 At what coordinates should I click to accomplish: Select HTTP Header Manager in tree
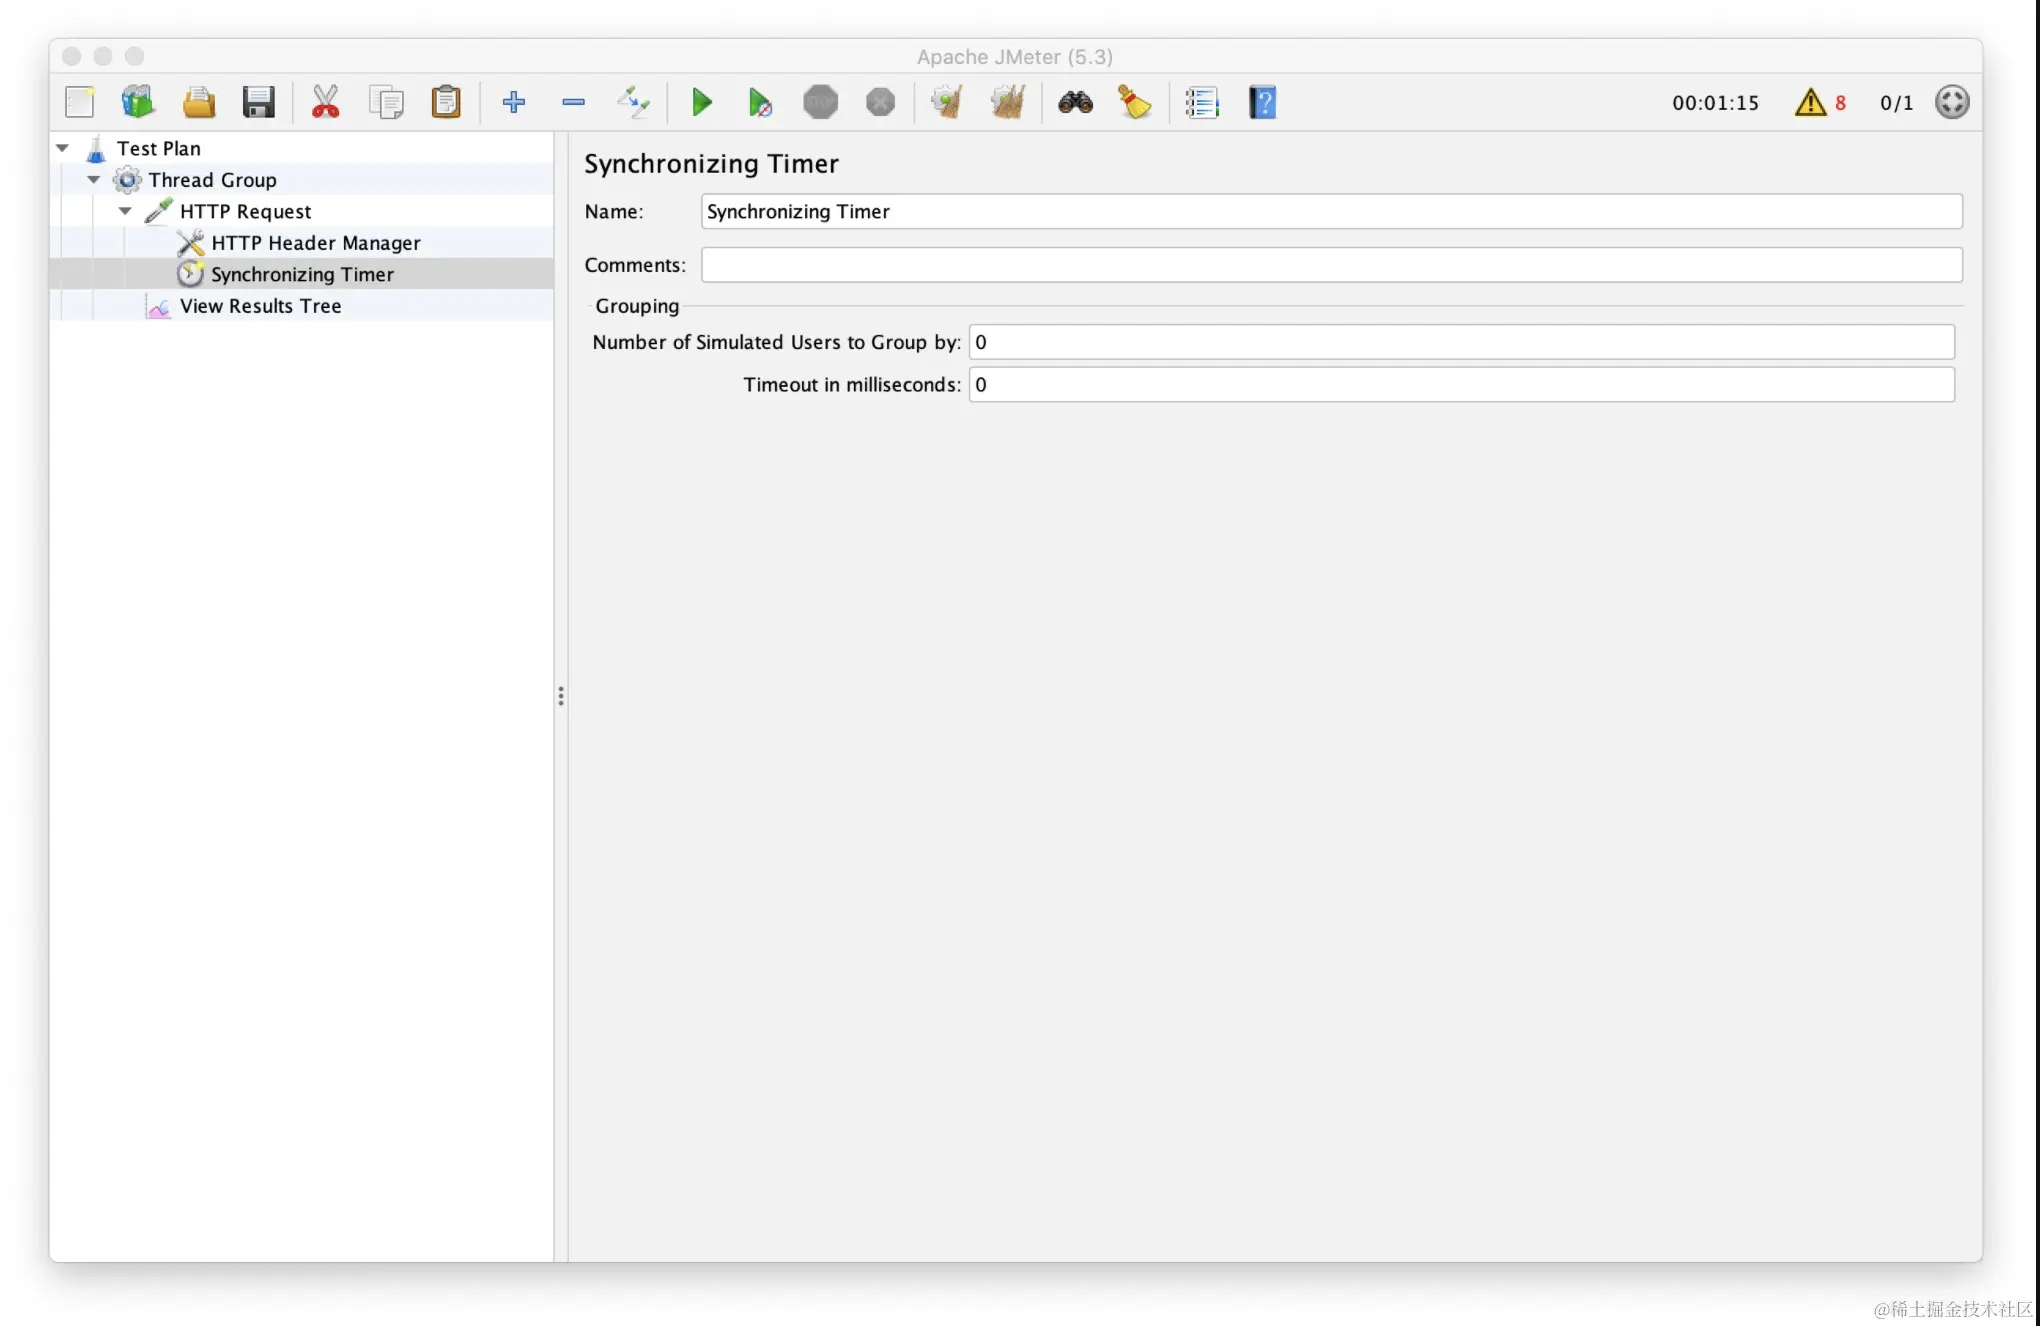coord(315,243)
